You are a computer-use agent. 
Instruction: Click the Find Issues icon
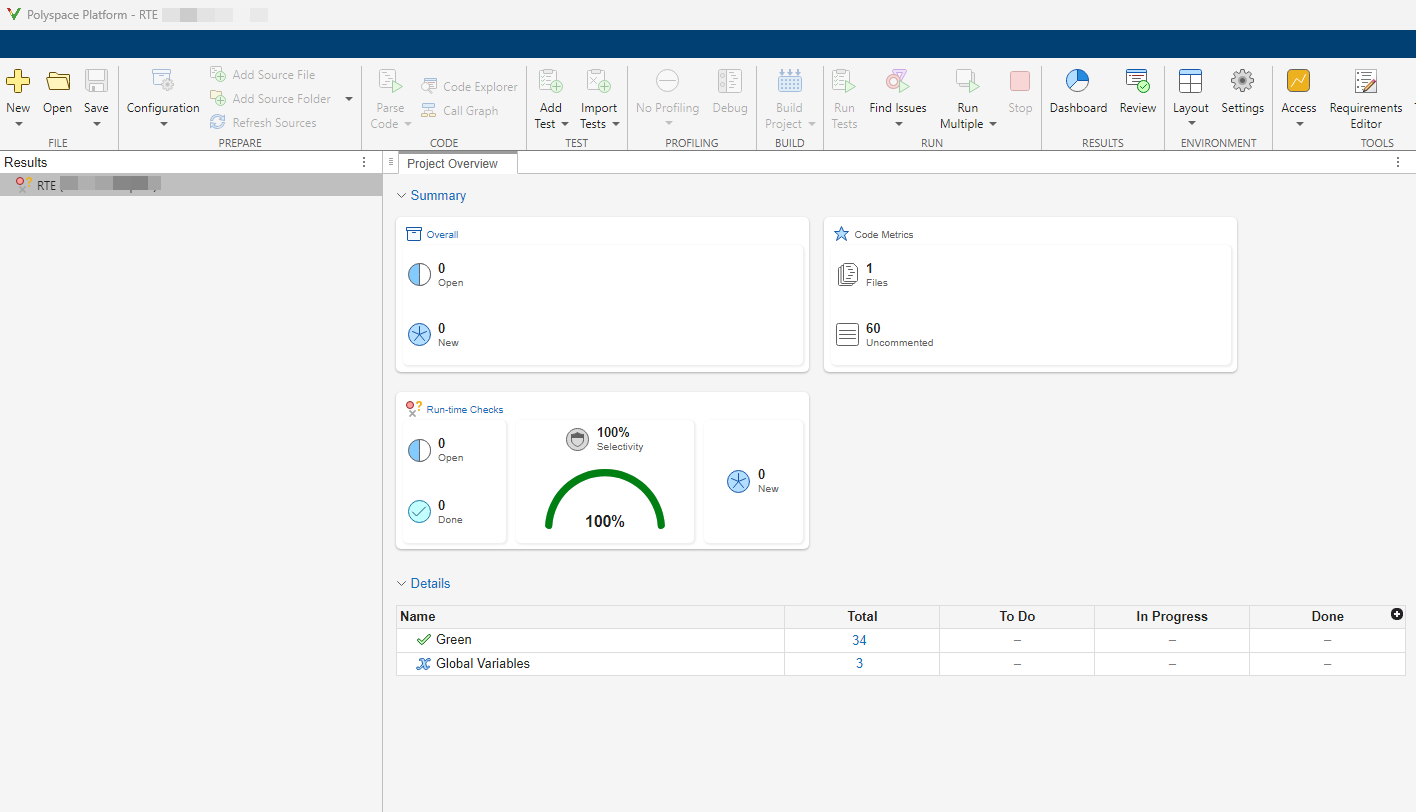click(897, 82)
